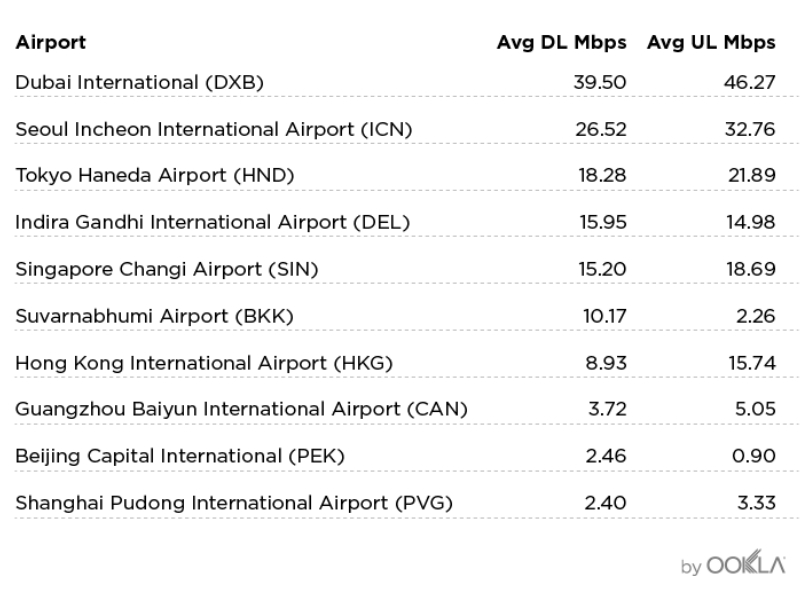Click the Ookla logo
The height and width of the screenshot is (600, 805).
(746, 564)
